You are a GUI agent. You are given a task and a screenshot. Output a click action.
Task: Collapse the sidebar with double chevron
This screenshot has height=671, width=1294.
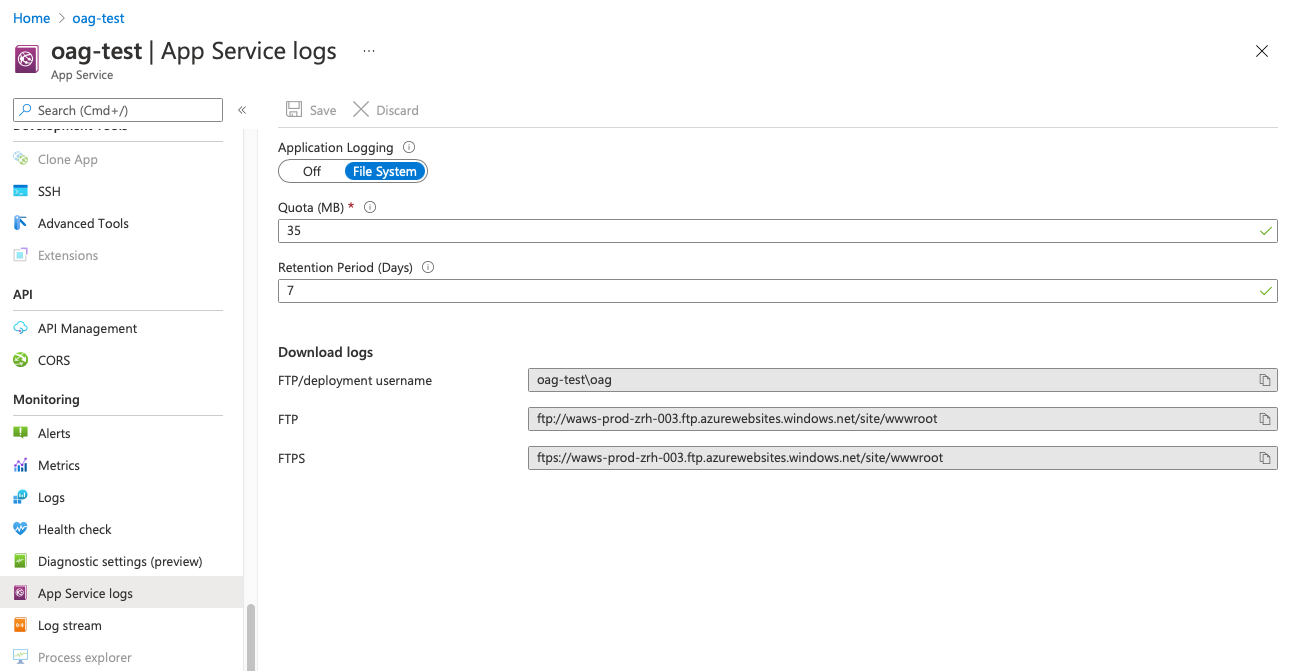pos(242,110)
